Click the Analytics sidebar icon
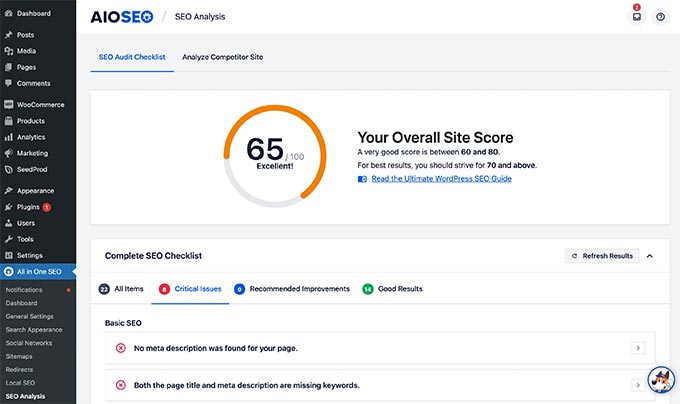 8,137
